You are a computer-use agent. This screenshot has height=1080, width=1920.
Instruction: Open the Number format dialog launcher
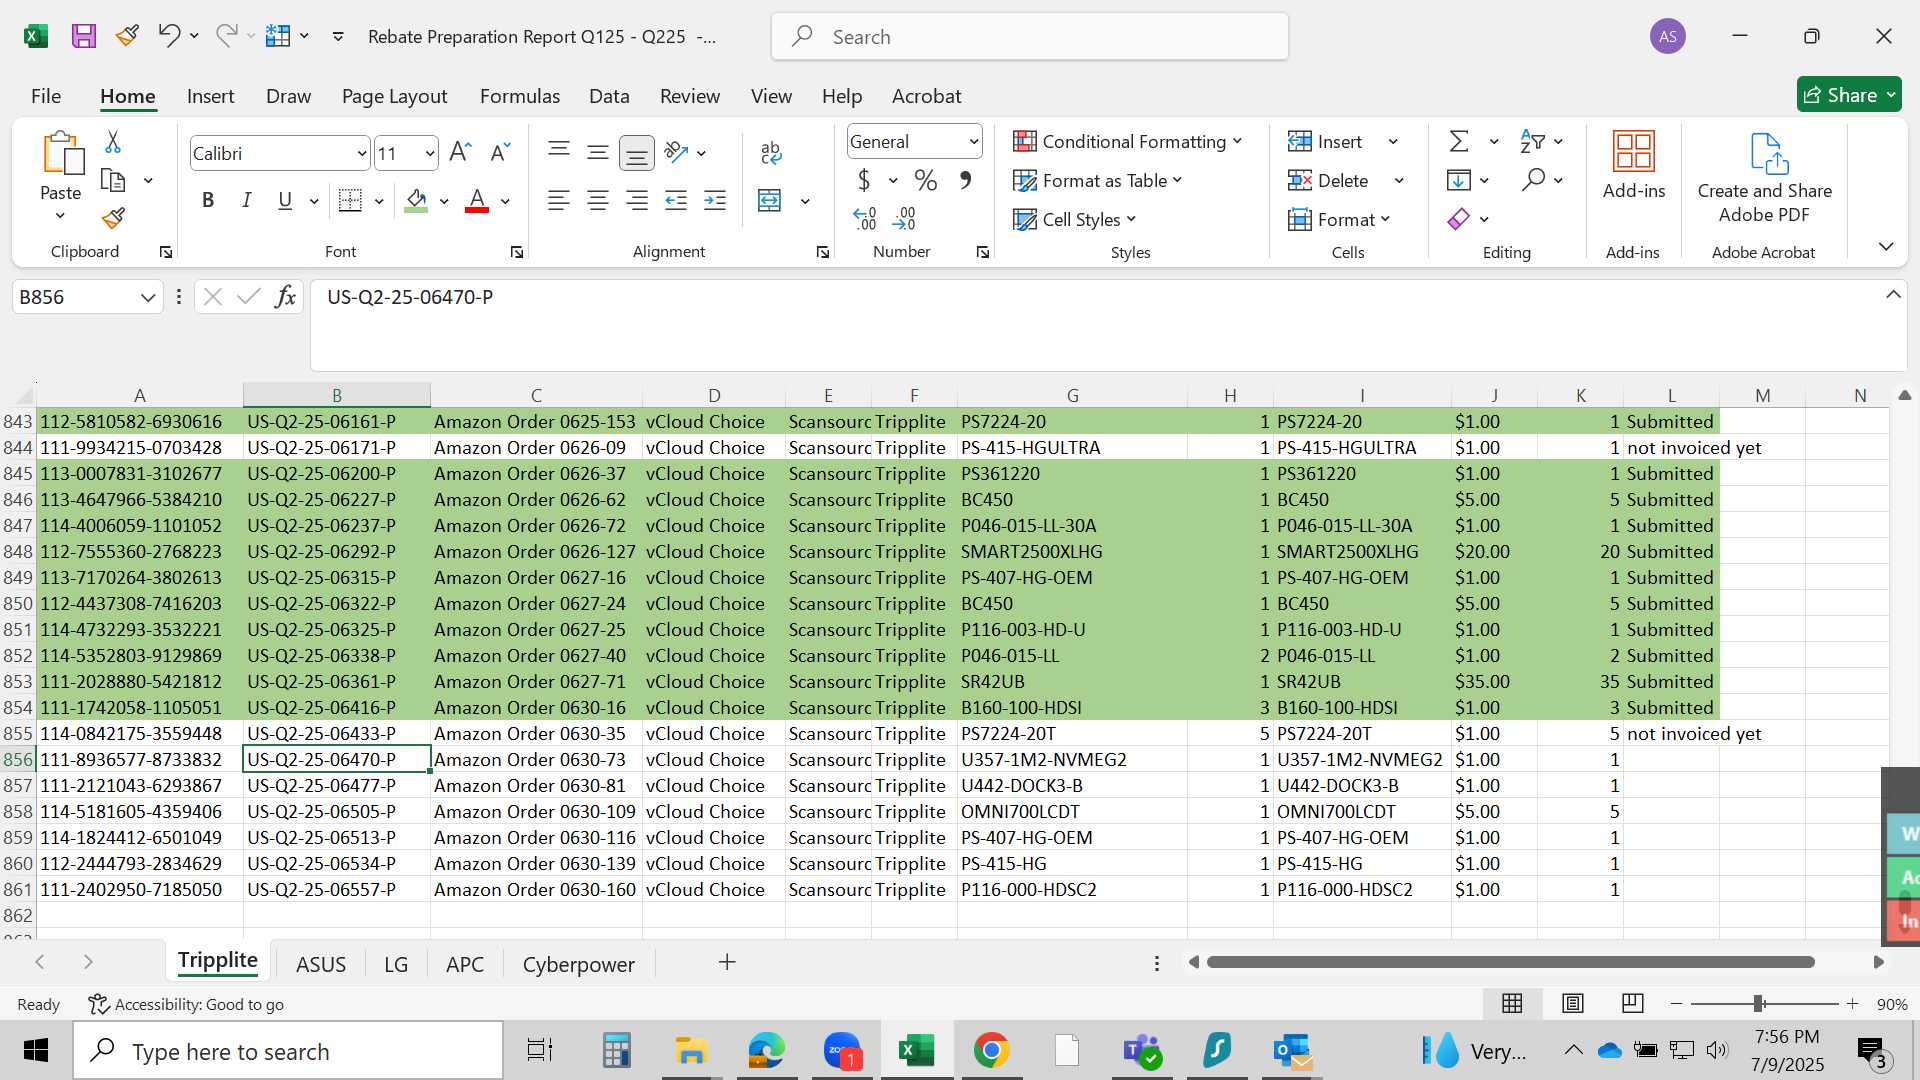point(983,253)
